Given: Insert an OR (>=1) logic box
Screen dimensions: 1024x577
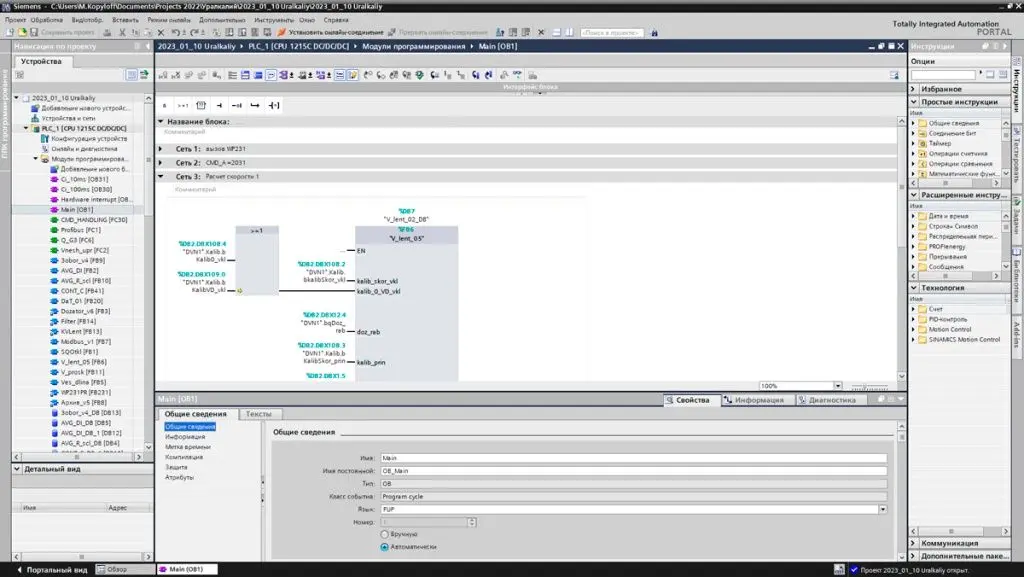Looking at the screenshot, I should click(183, 105).
